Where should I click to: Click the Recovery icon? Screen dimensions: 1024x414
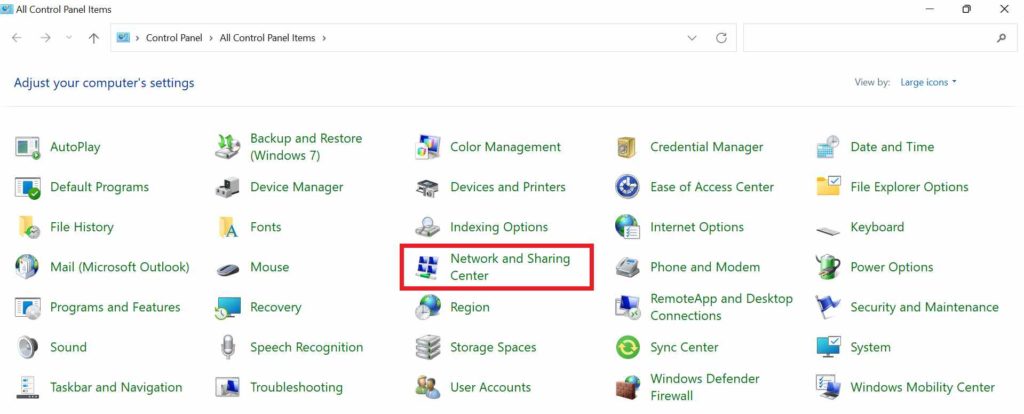(228, 308)
